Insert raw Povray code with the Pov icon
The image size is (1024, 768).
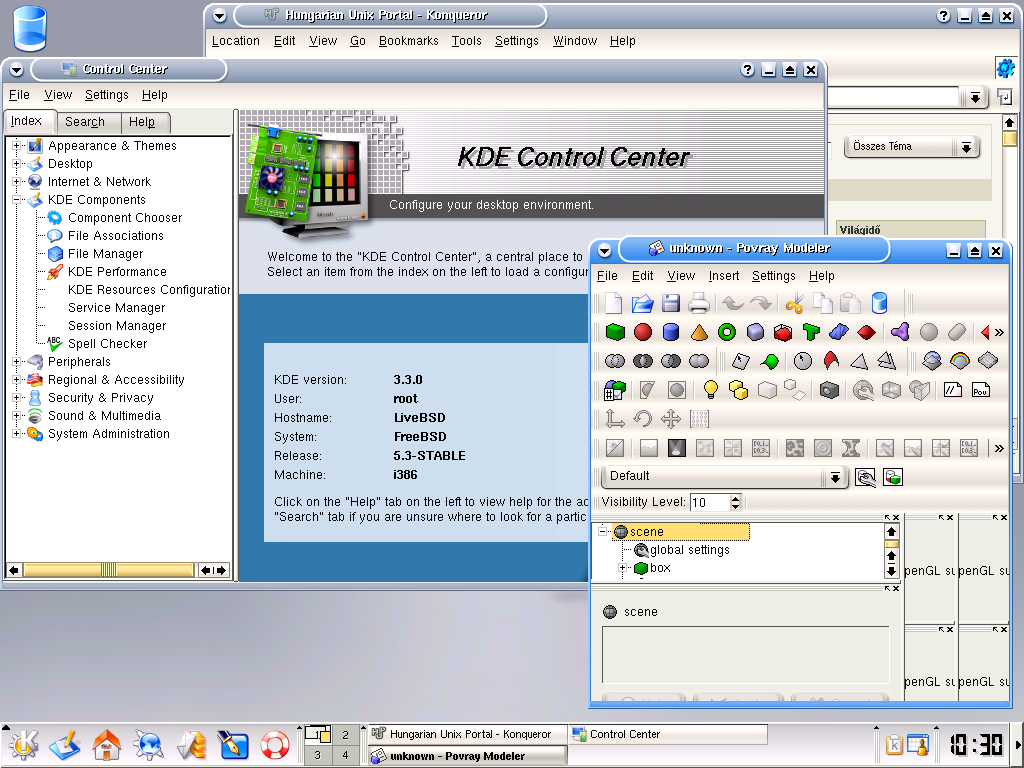[x=980, y=390]
